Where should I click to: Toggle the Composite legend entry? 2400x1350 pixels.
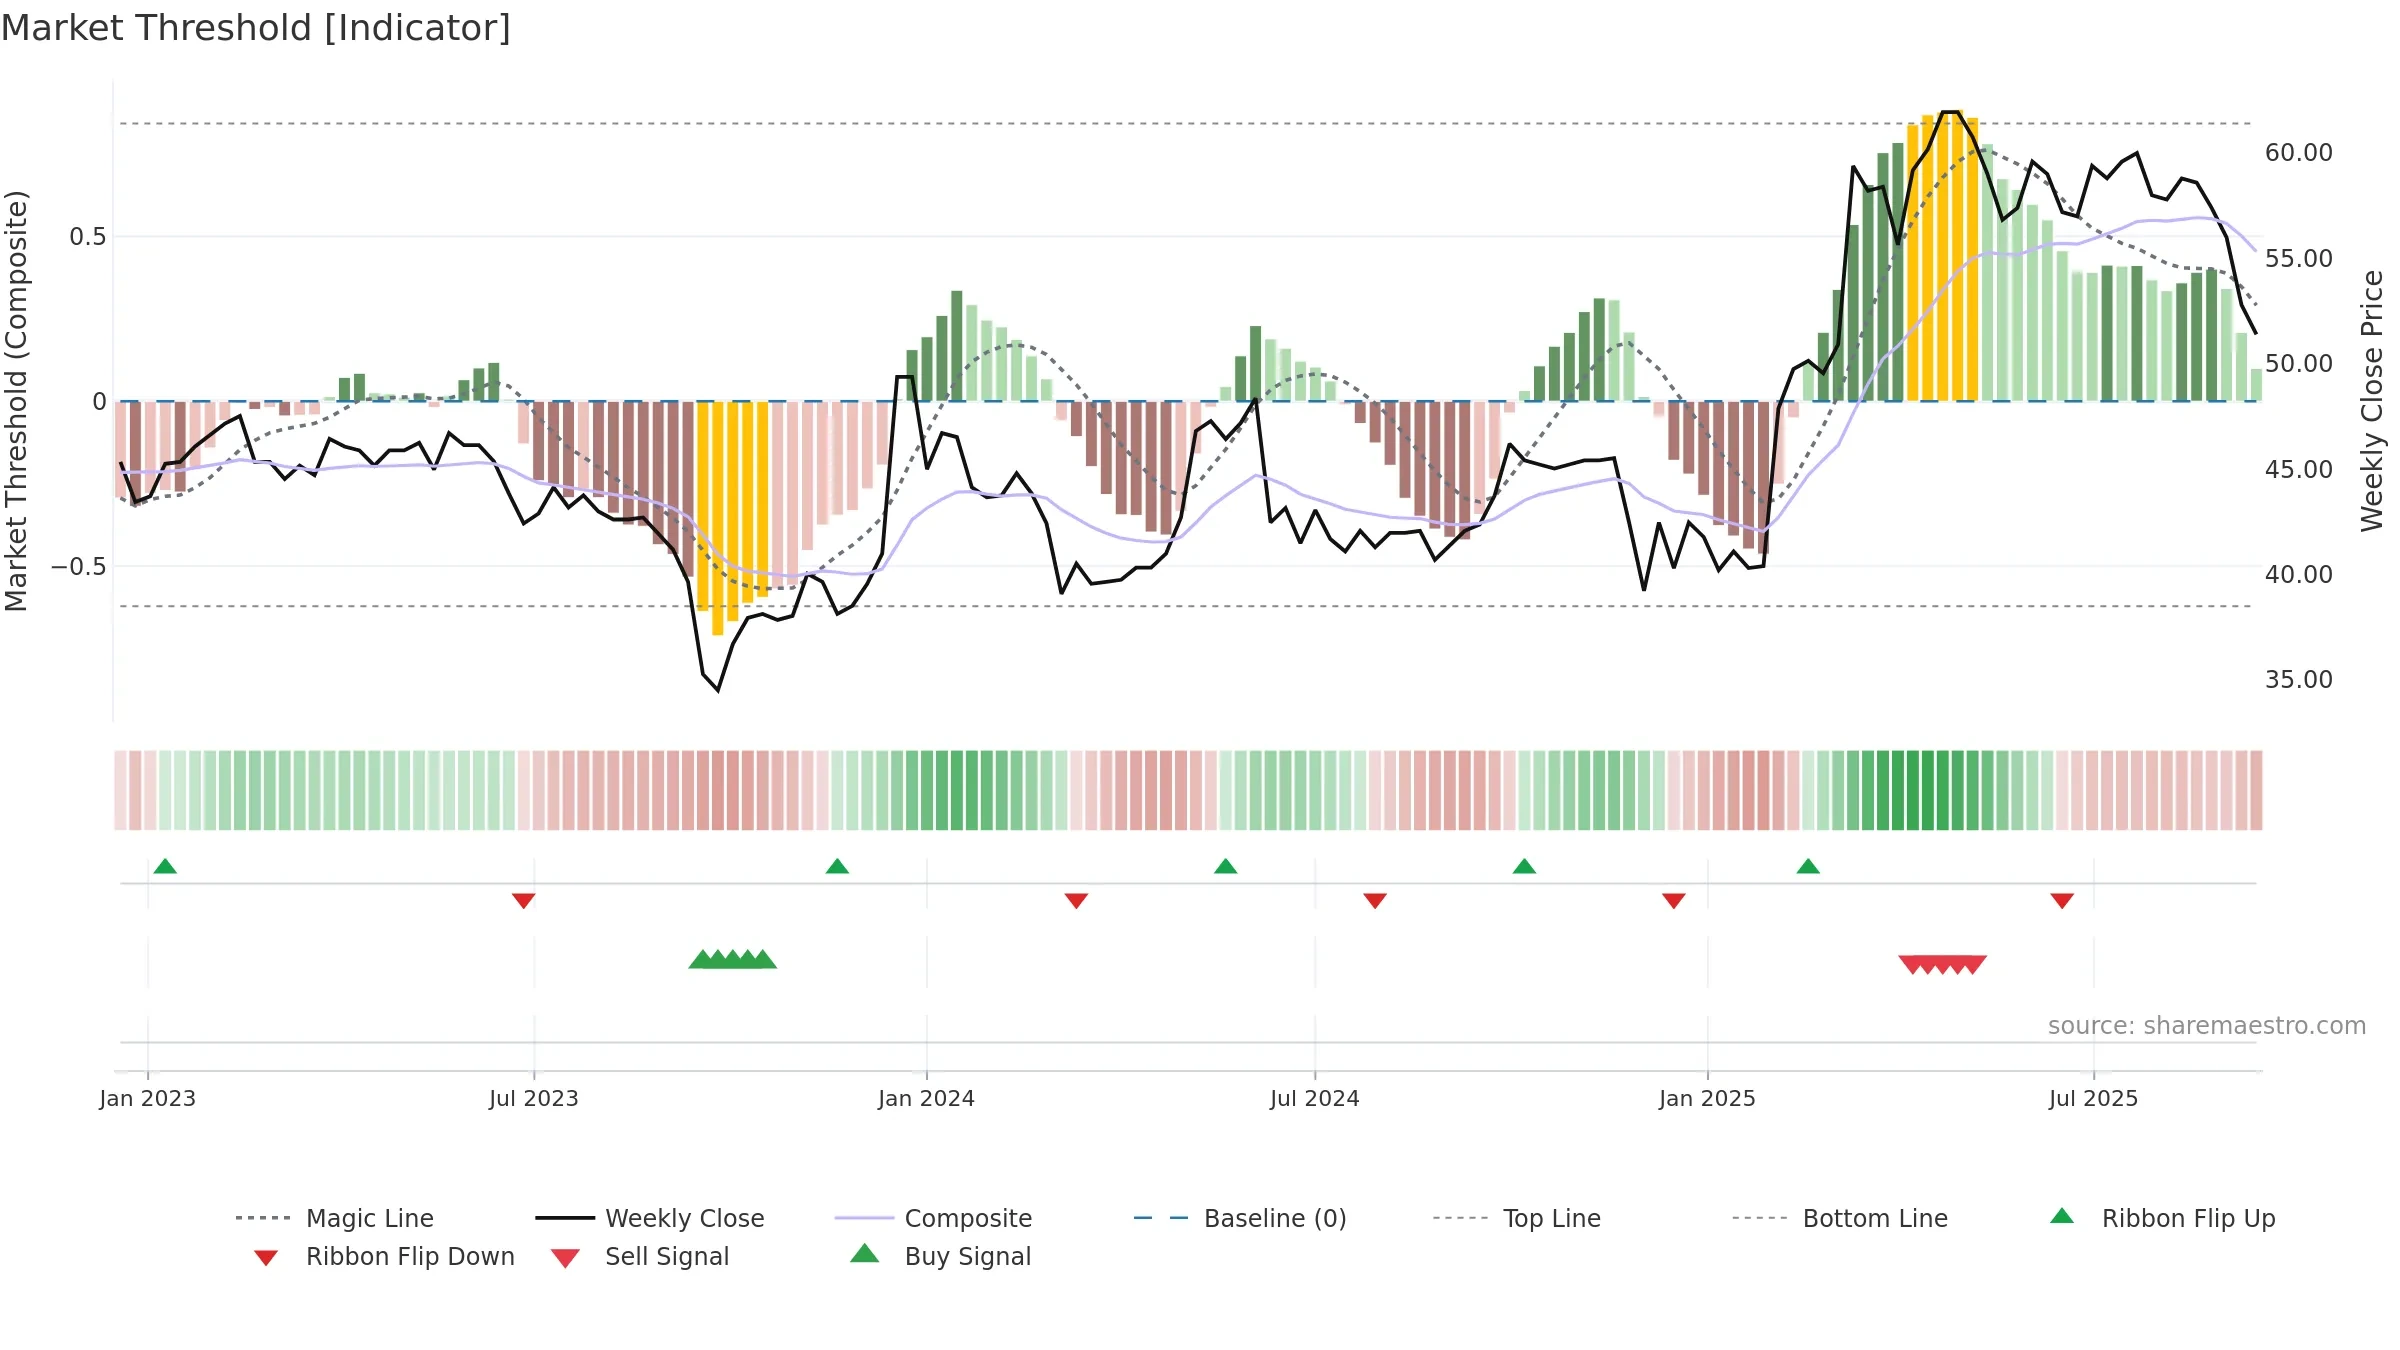[933, 1218]
